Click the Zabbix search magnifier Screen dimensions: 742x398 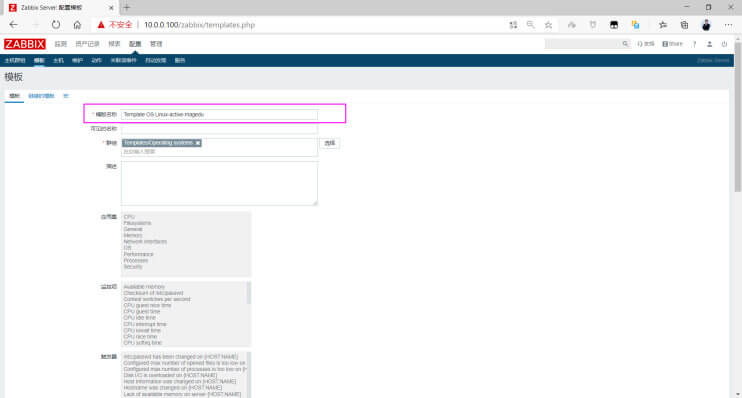(x=625, y=44)
